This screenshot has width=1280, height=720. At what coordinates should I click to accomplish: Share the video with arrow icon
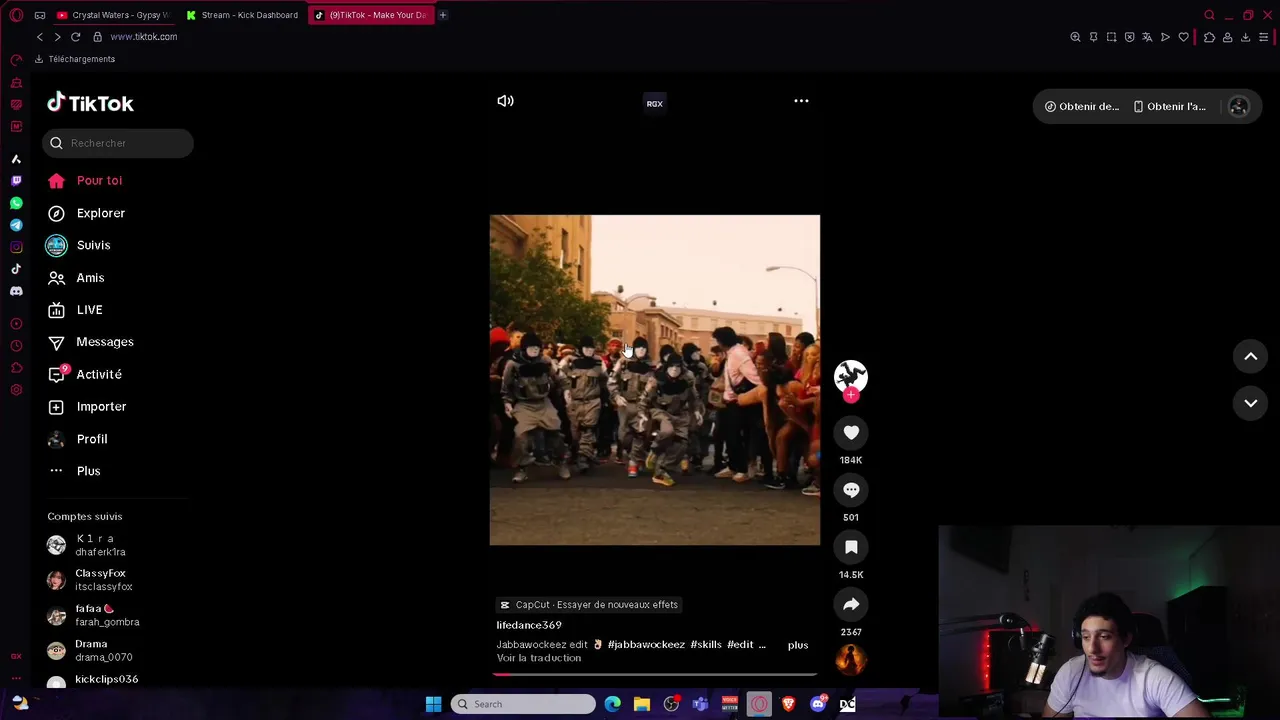click(x=851, y=604)
